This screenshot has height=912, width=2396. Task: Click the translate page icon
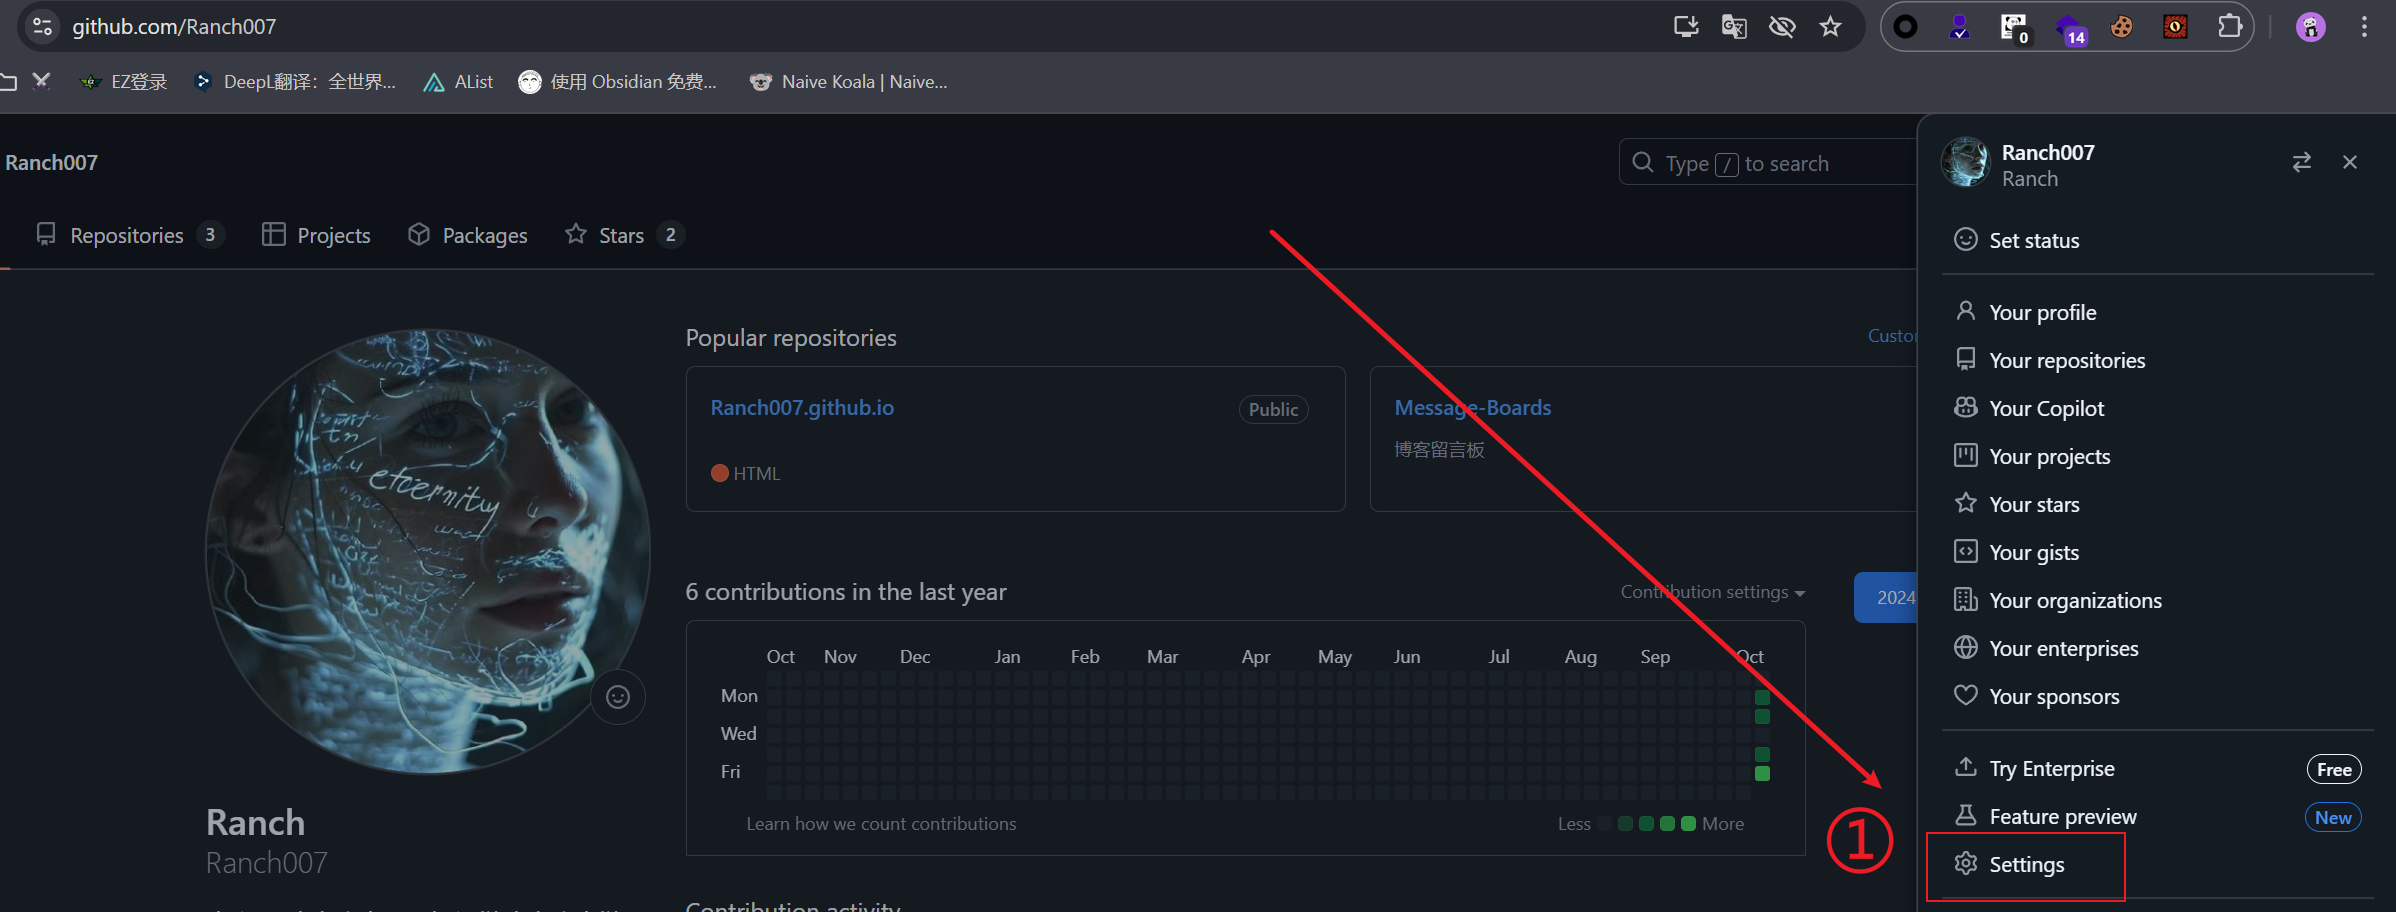pos(1734,27)
